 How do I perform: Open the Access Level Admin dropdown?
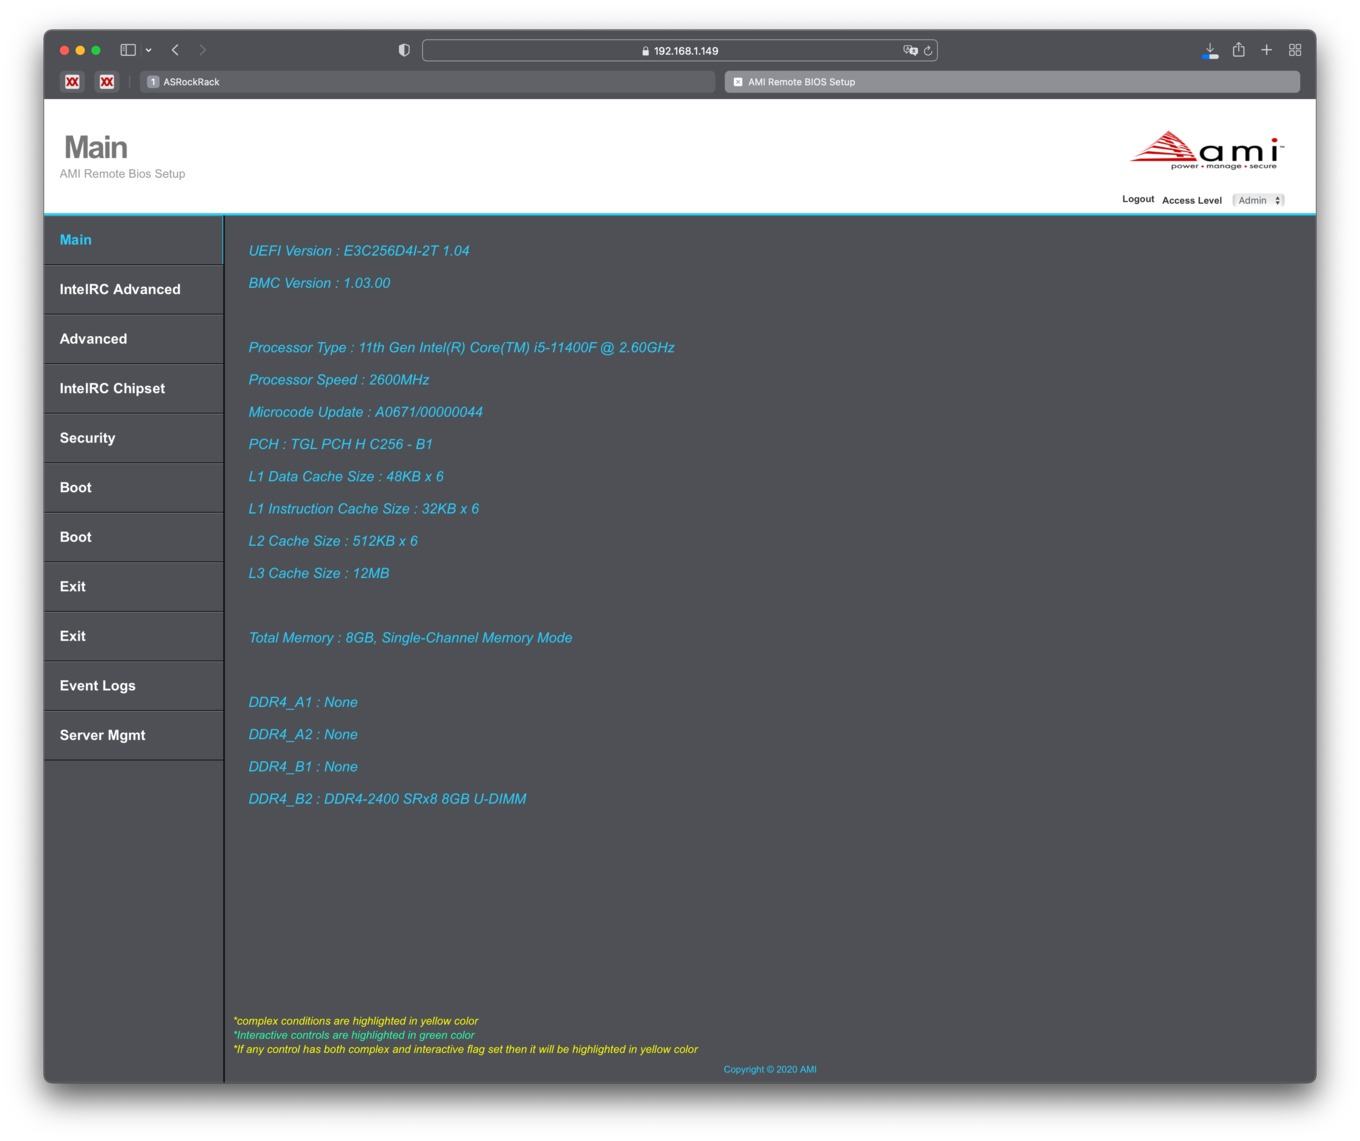tap(1259, 200)
